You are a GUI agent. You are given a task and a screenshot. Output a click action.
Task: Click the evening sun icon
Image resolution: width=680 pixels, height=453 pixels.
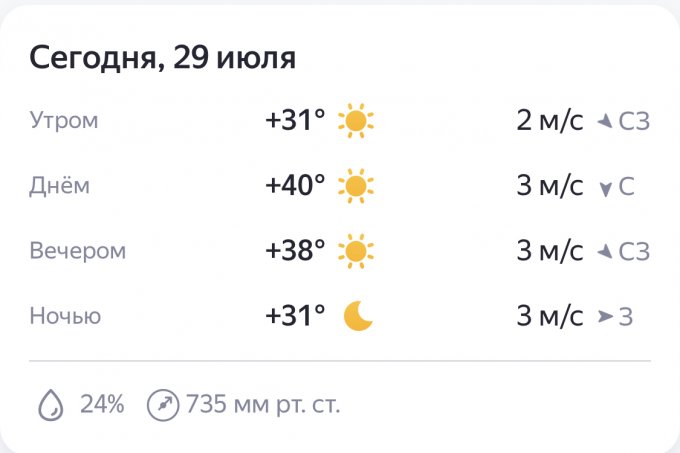(355, 251)
